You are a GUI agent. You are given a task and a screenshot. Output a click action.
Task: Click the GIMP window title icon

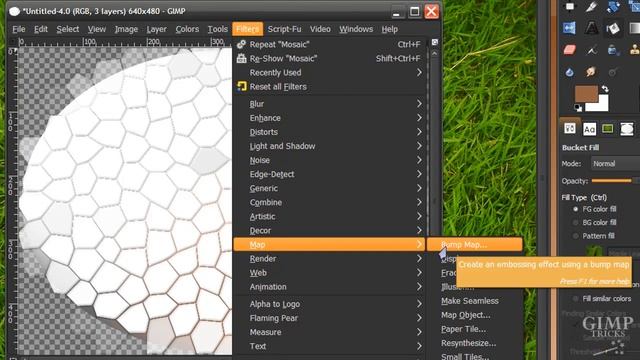pyautogui.click(x=14, y=11)
